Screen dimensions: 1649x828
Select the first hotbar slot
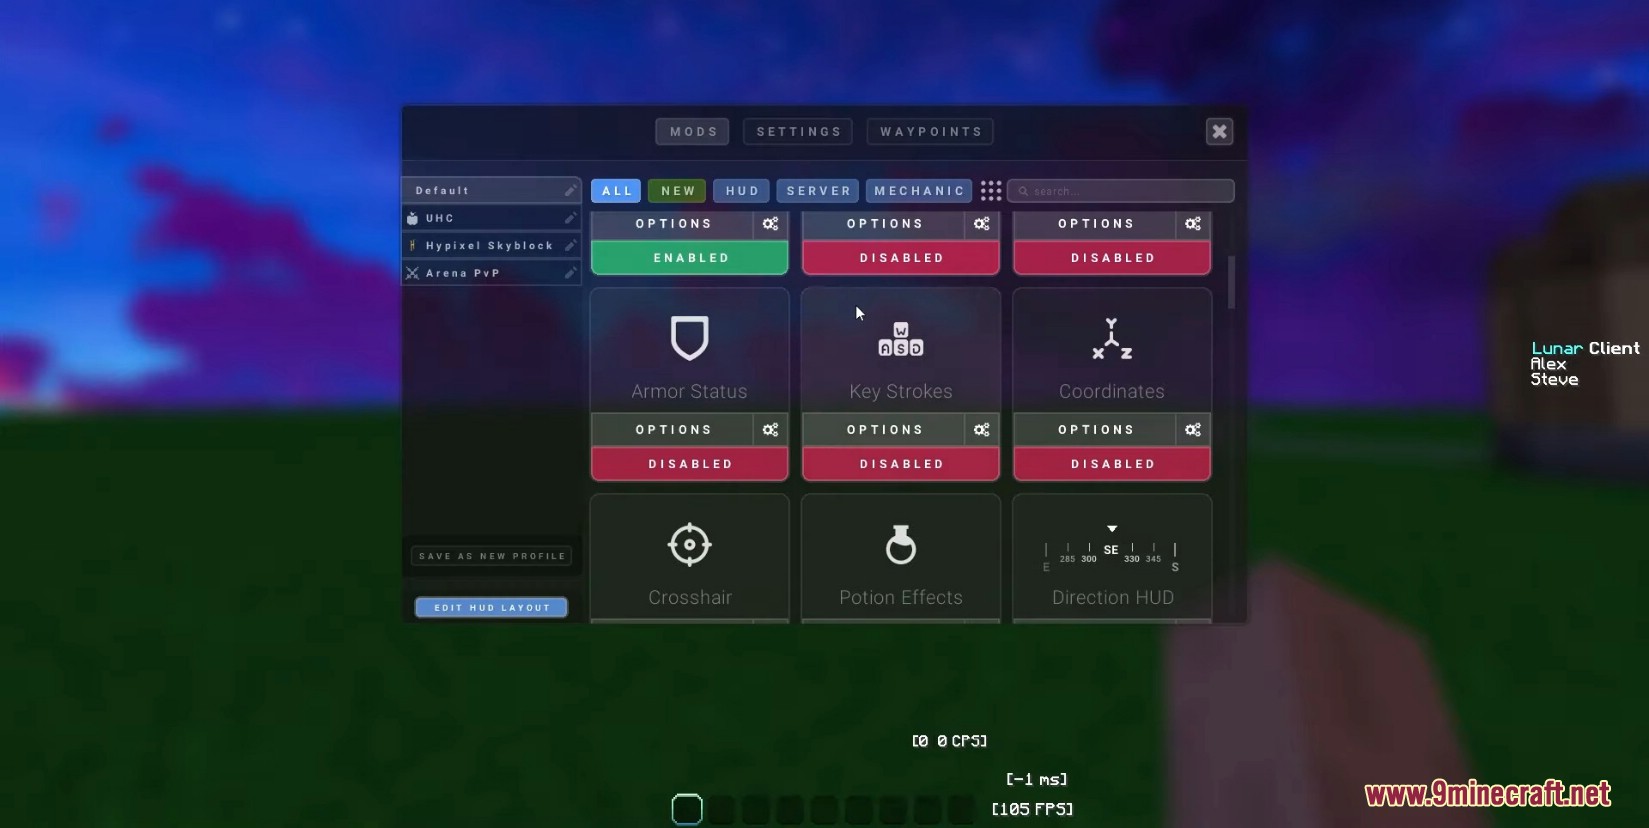point(687,809)
